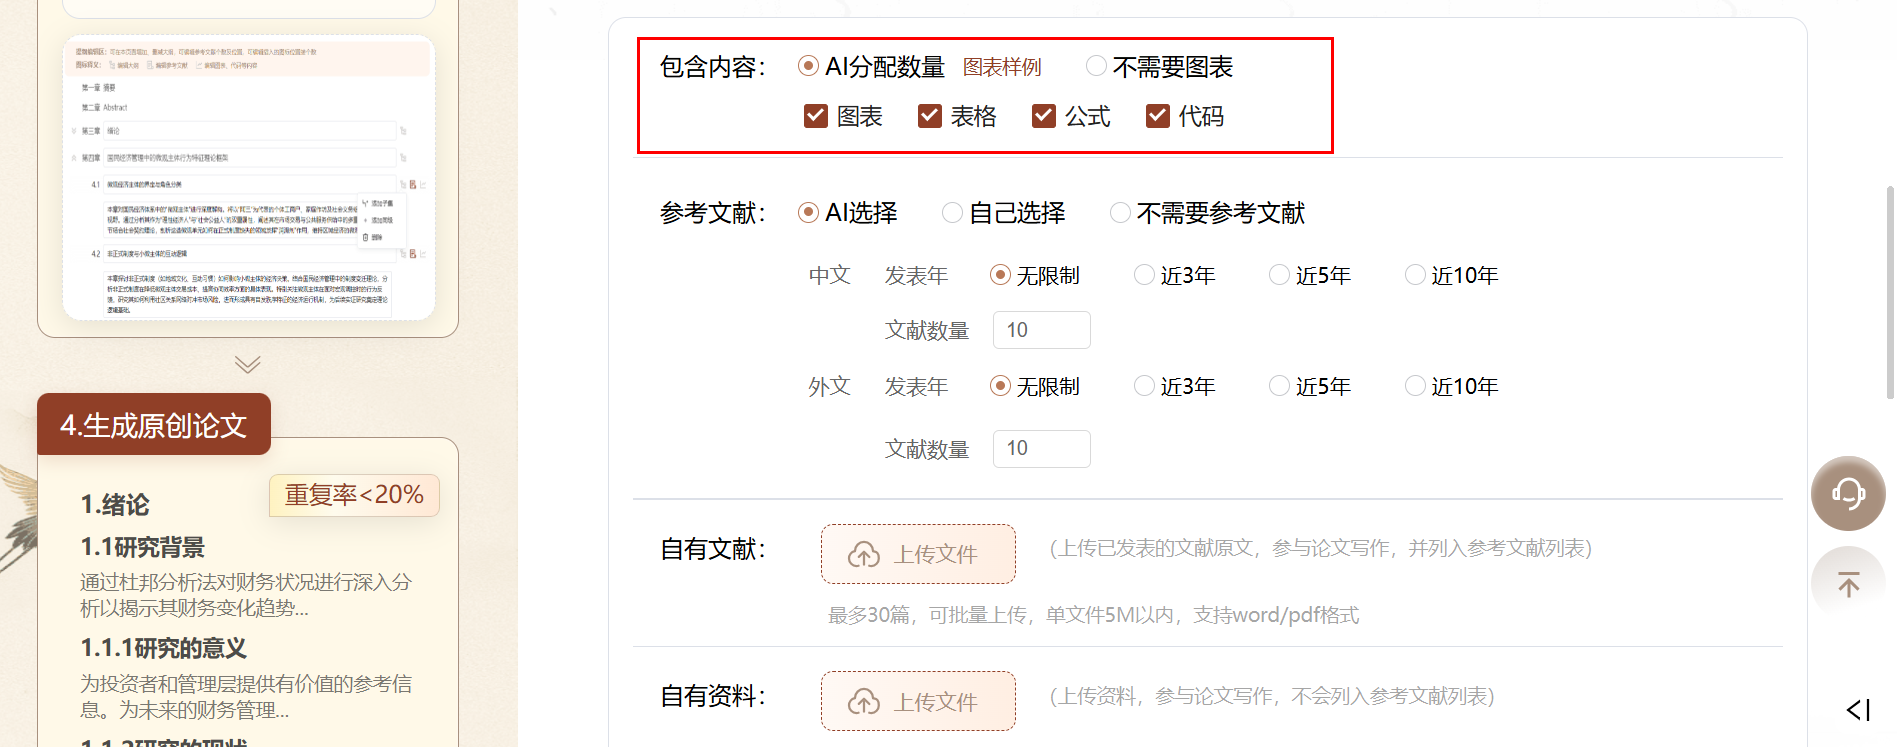Toggle the 代码 checkbox
Screen dimensions: 1897x747
click(1158, 116)
